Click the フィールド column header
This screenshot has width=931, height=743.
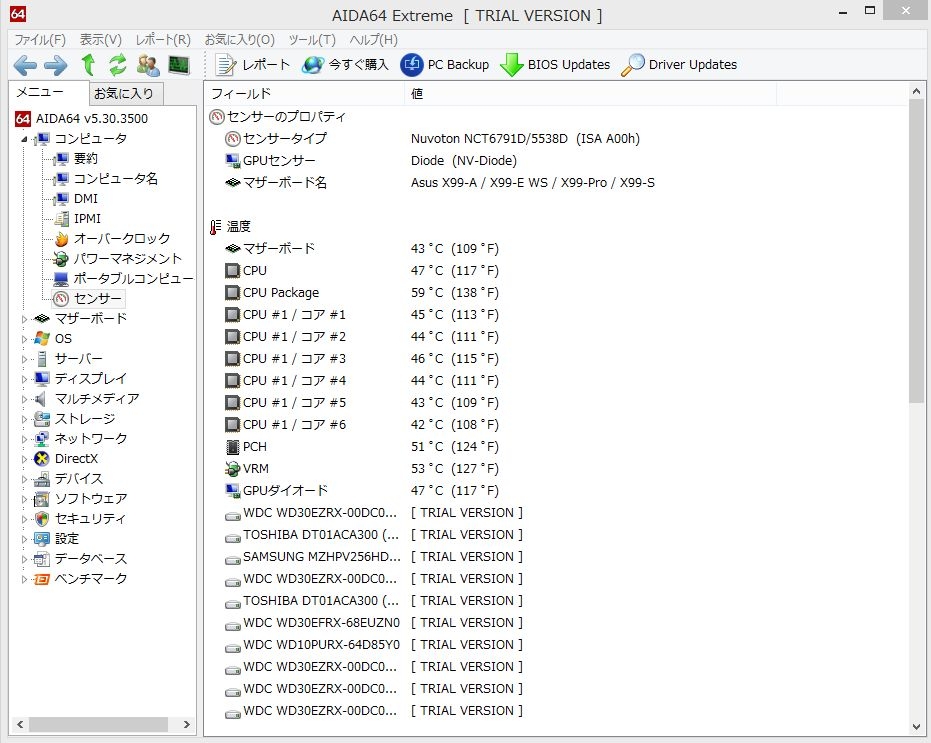click(305, 94)
